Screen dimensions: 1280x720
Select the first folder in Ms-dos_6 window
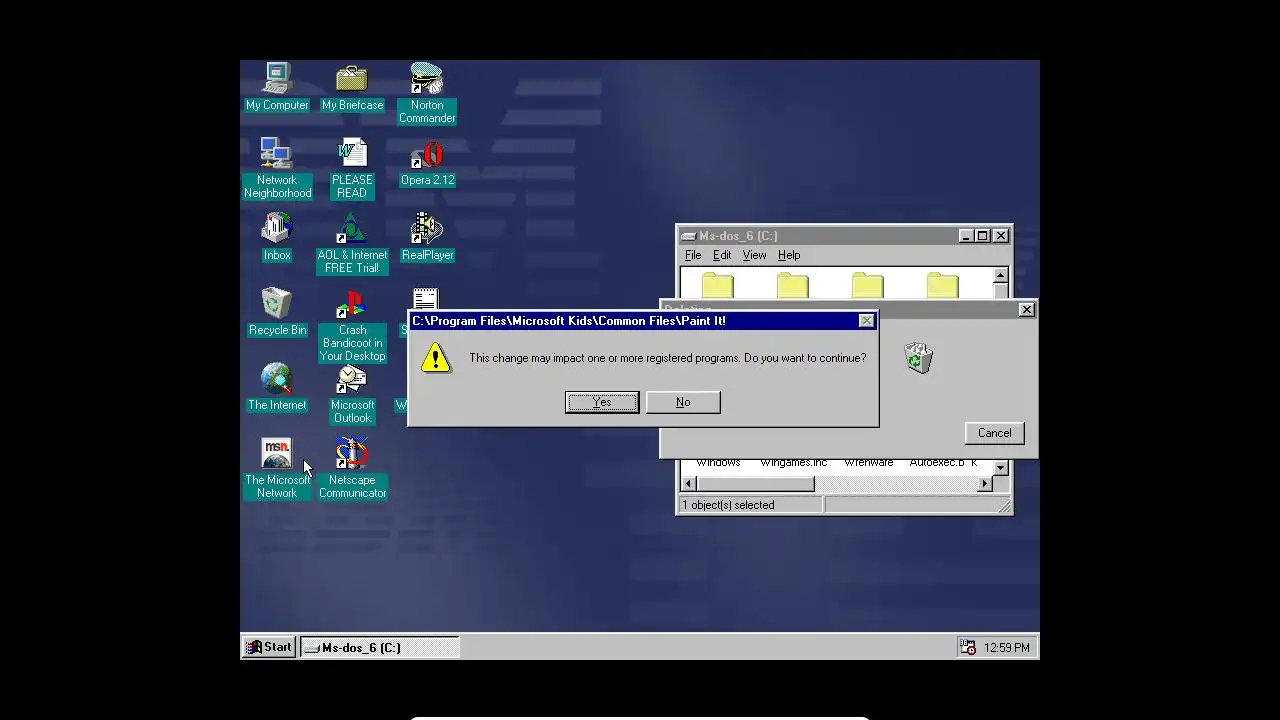click(x=717, y=285)
